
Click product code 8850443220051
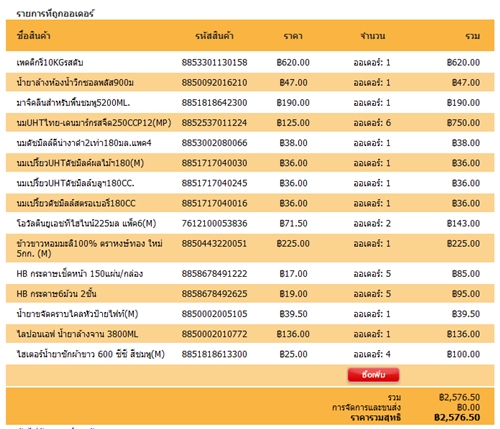pyautogui.click(x=214, y=244)
